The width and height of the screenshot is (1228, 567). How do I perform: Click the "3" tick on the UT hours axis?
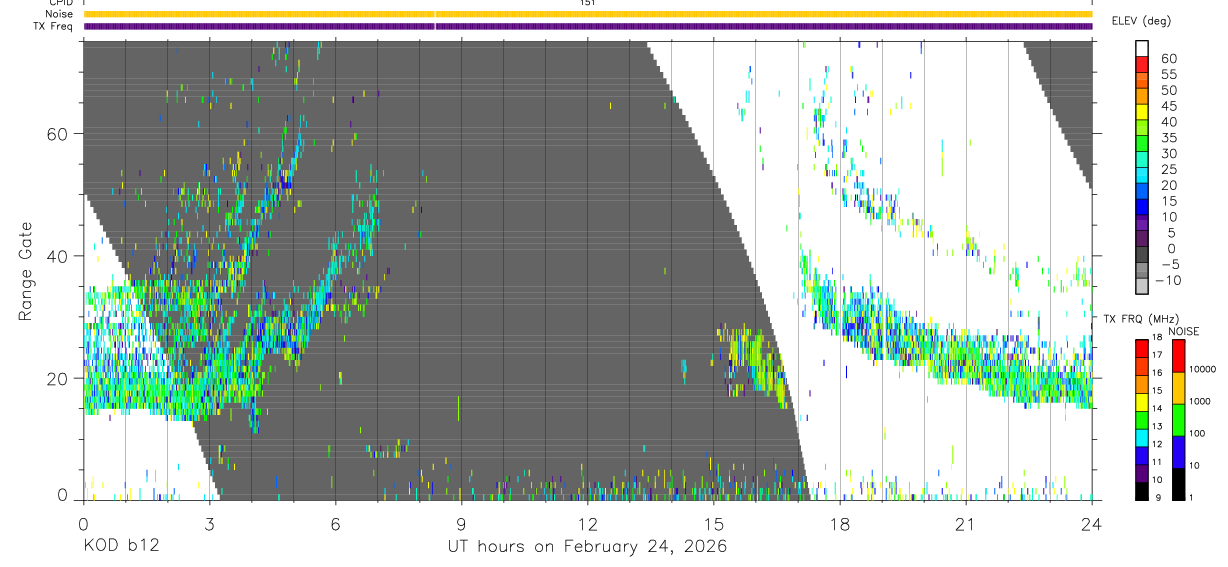[209, 524]
